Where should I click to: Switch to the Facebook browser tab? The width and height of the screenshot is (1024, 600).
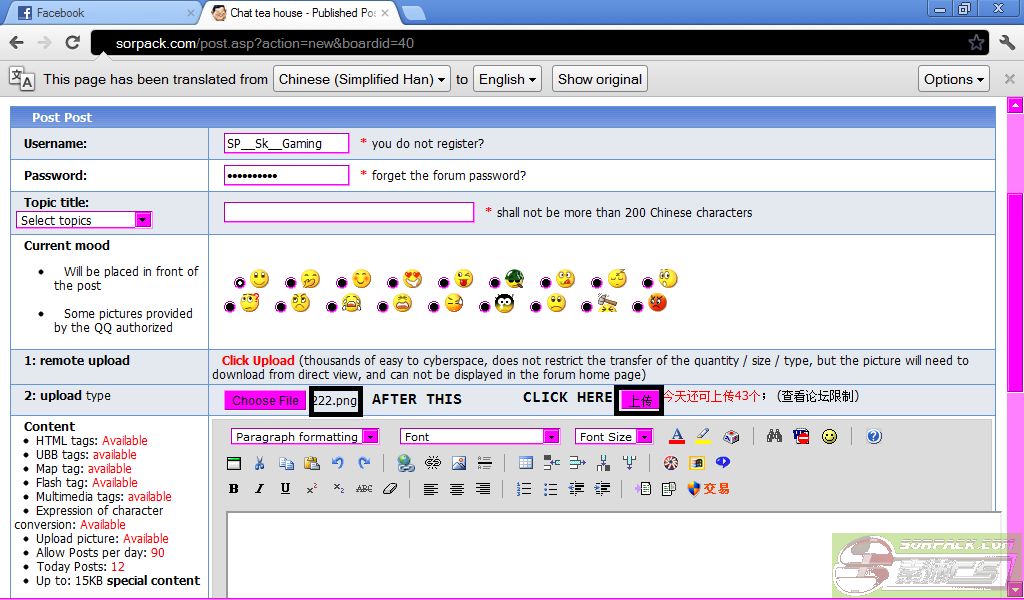point(100,13)
